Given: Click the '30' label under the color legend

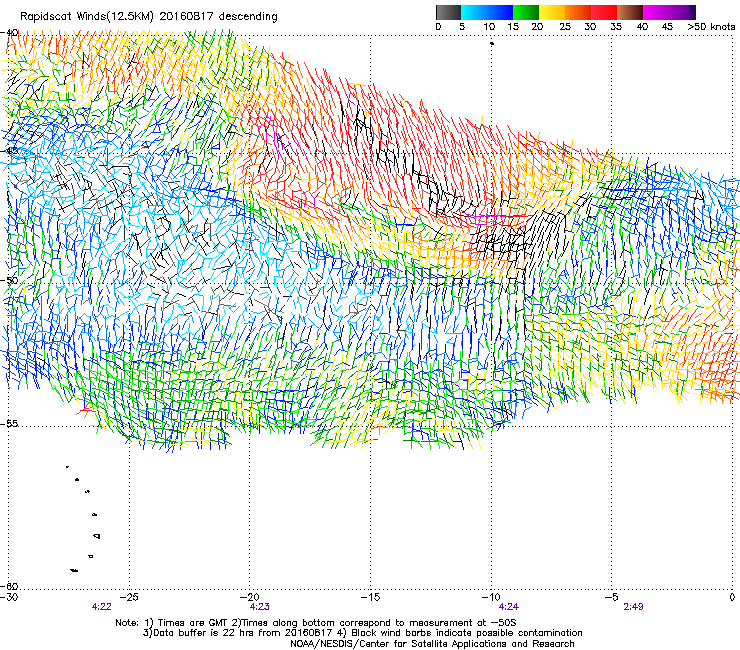Looking at the screenshot, I should click(x=590, y=27).
